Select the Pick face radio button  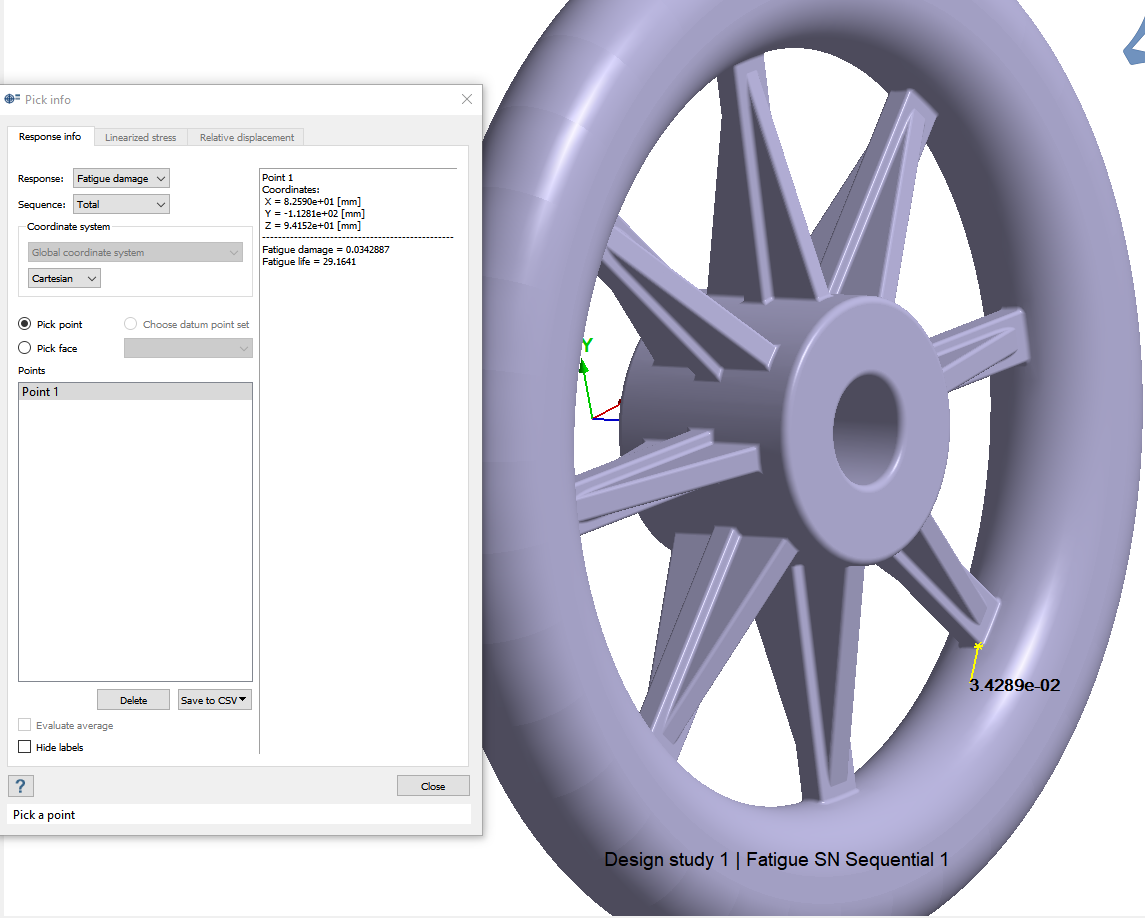click(25, 348)
